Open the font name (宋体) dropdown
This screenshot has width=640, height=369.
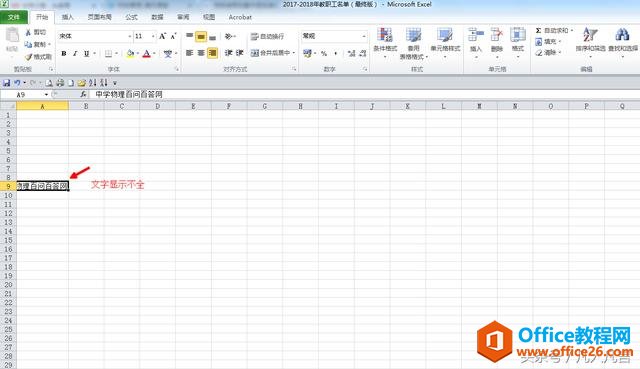[x=129, y=36]
